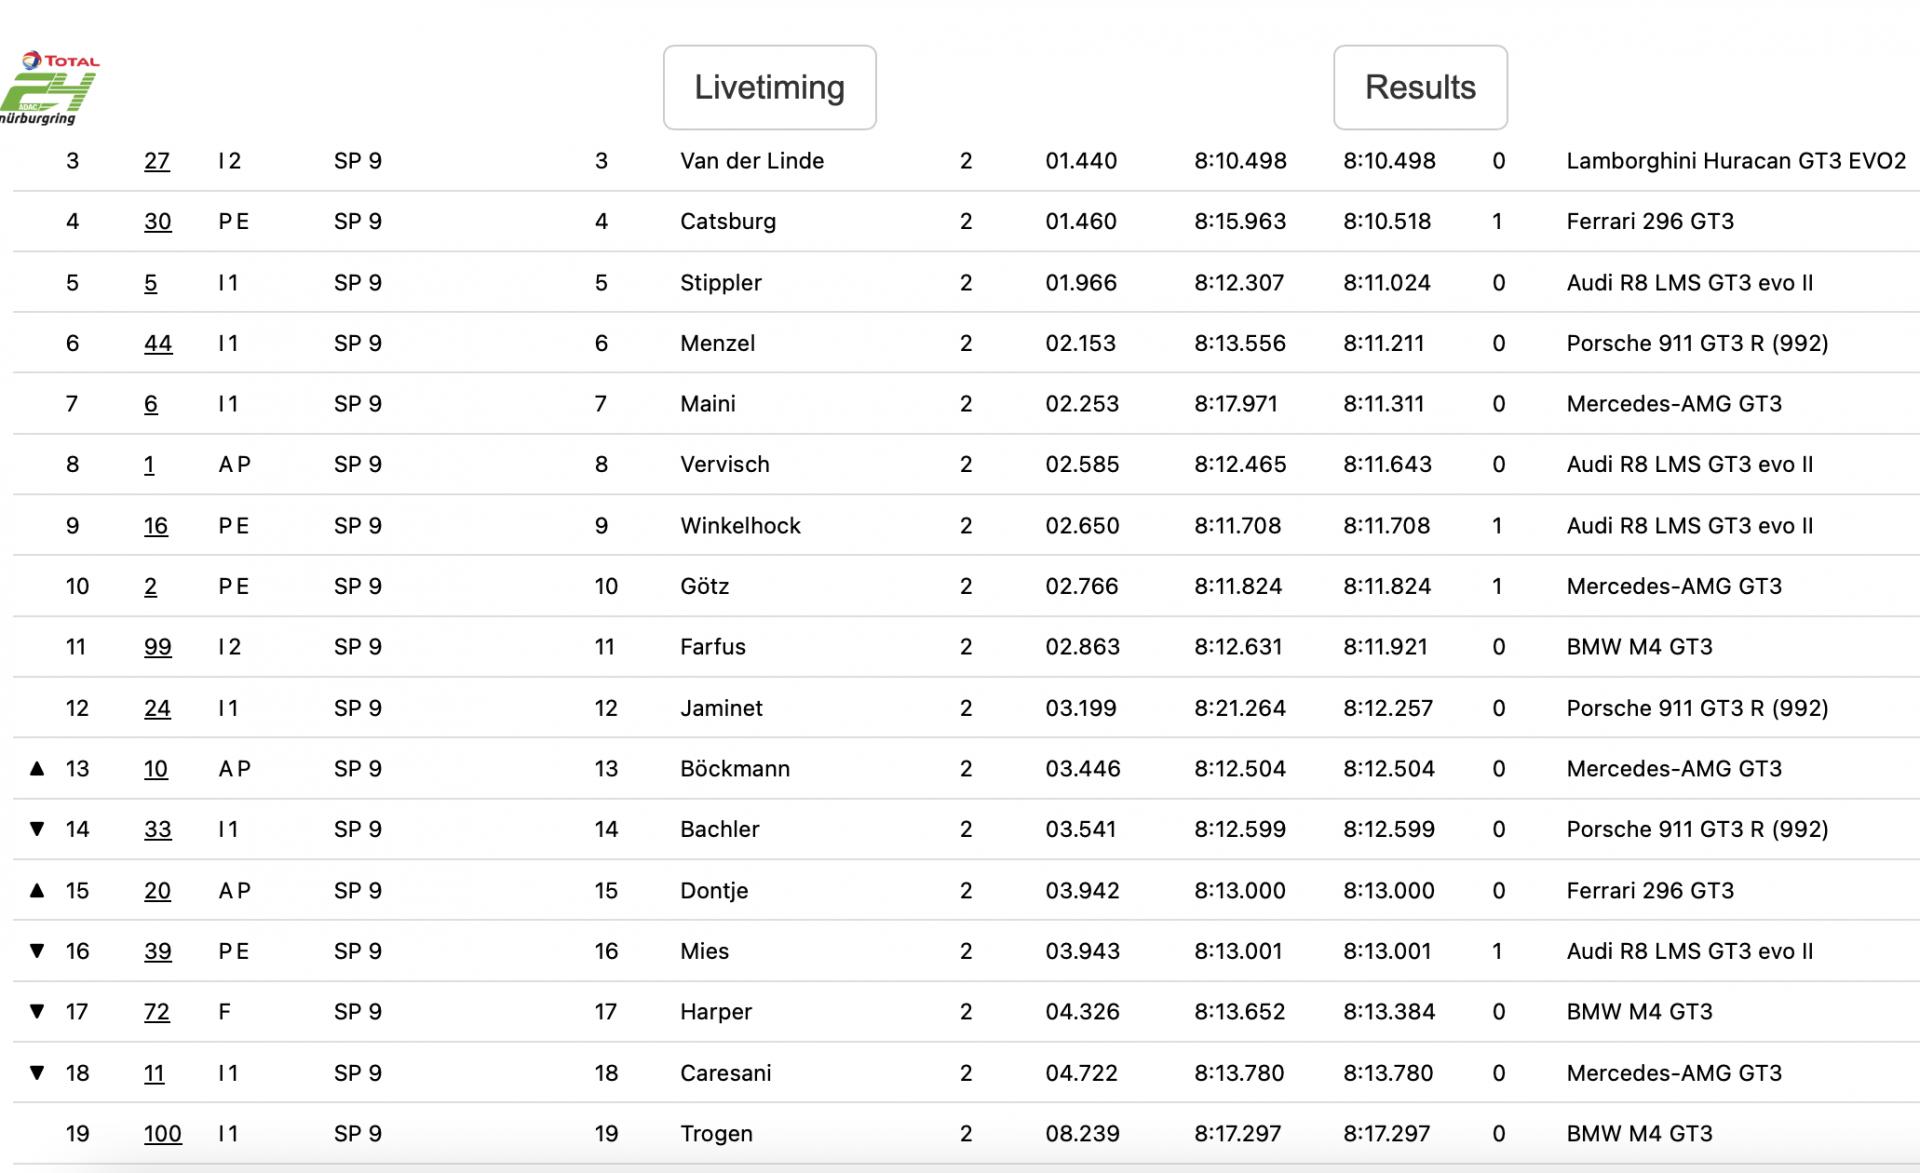
Task: Open the Livetiming tab
Action: [x=770, y=87]
